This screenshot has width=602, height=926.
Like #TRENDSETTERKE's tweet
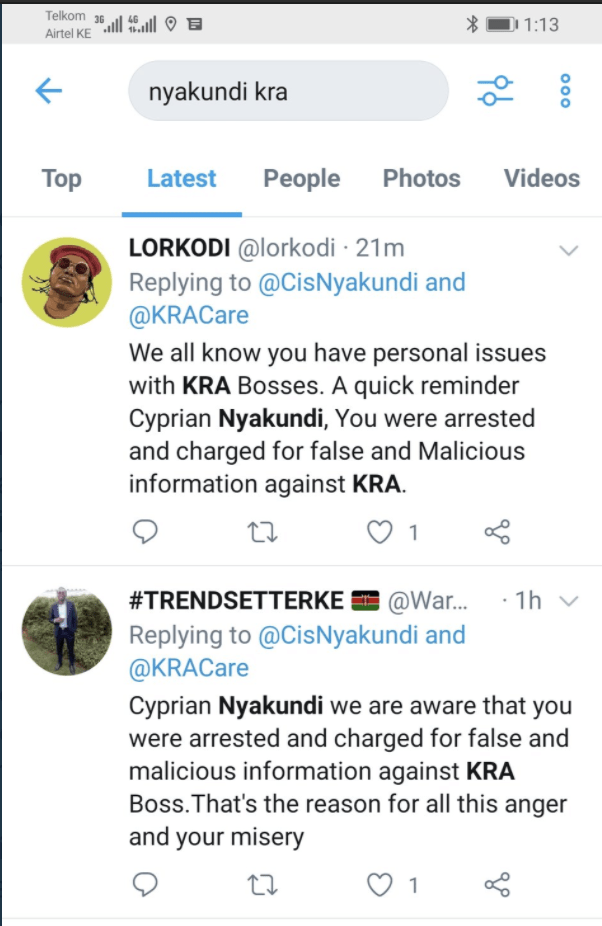tap(380, 884)
